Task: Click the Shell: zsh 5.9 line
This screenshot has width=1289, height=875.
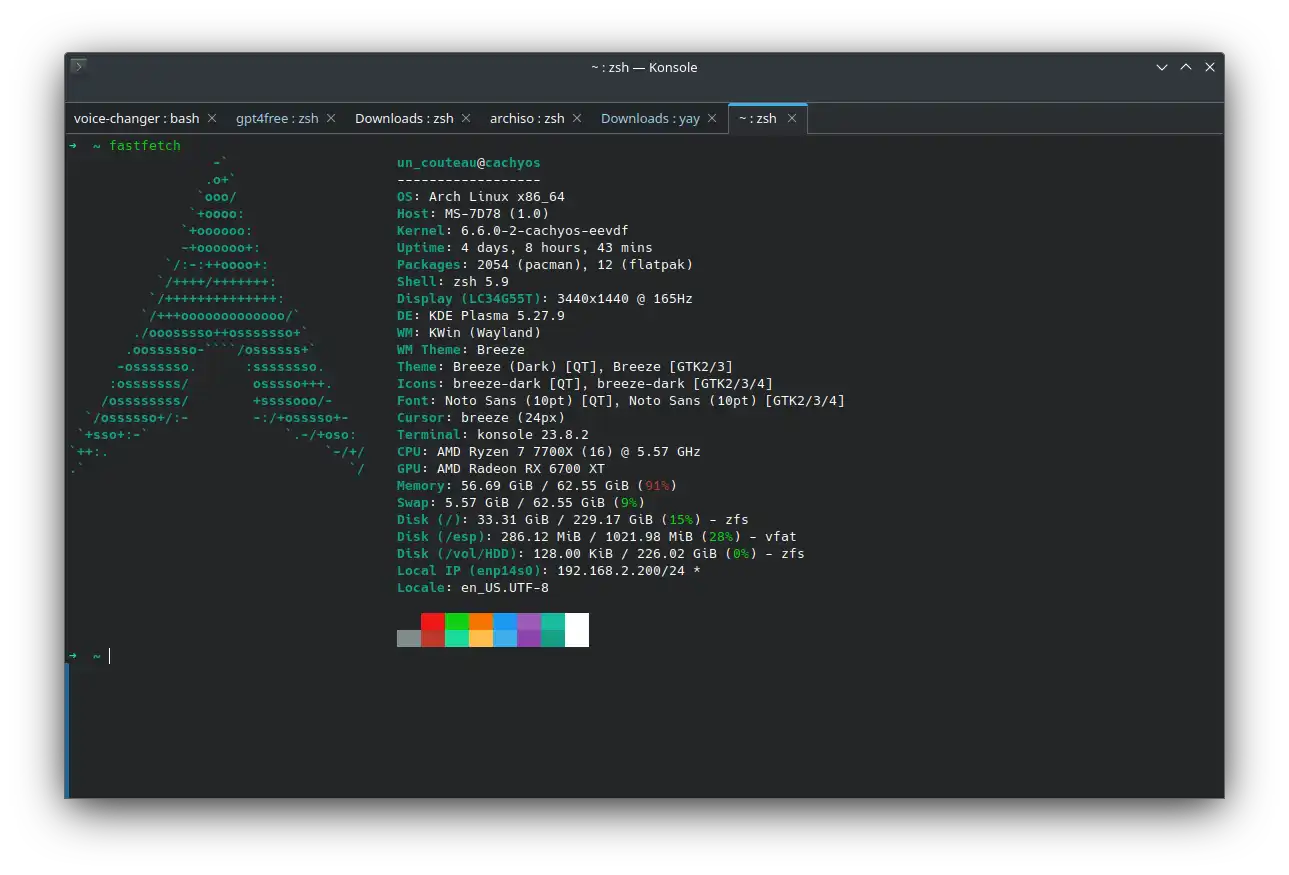Action: click(x=453, y=281)
